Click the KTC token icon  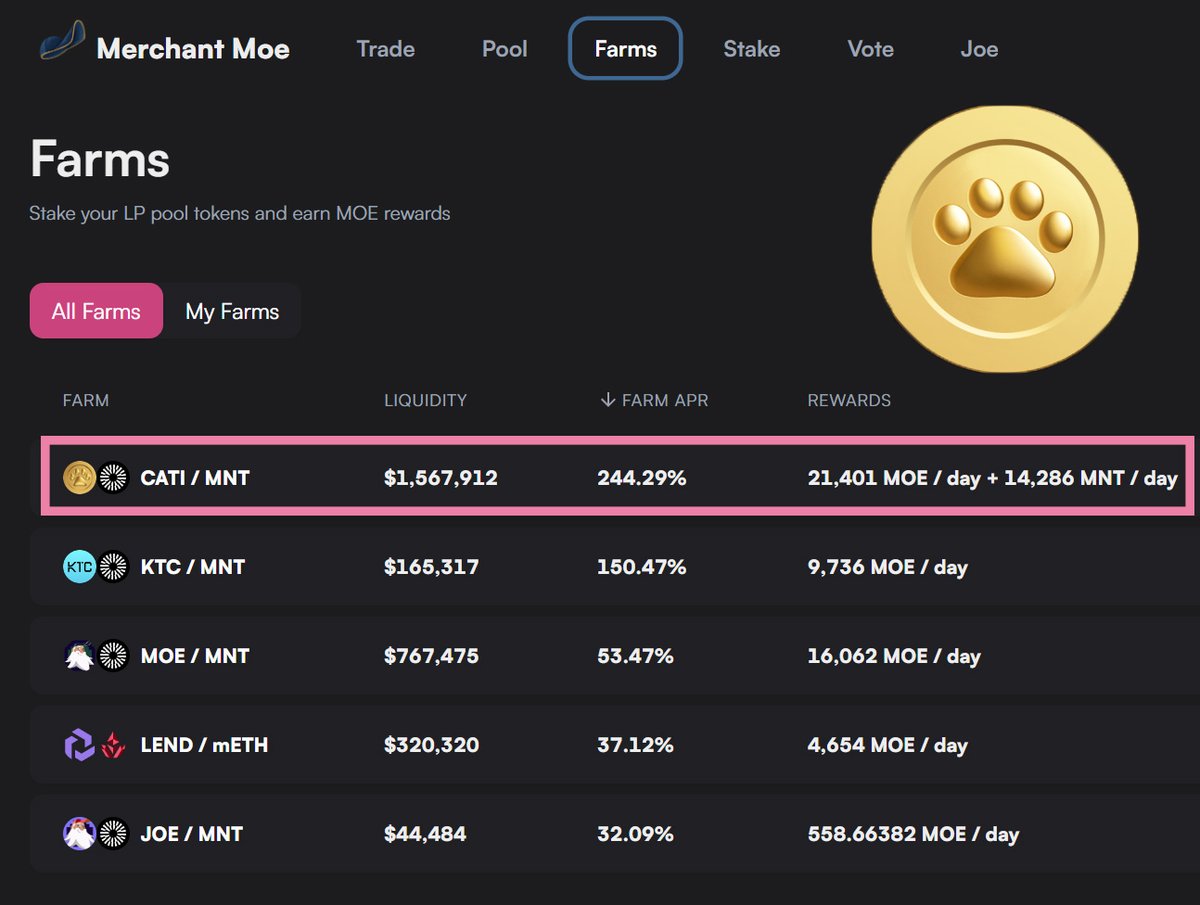point(79,567)
